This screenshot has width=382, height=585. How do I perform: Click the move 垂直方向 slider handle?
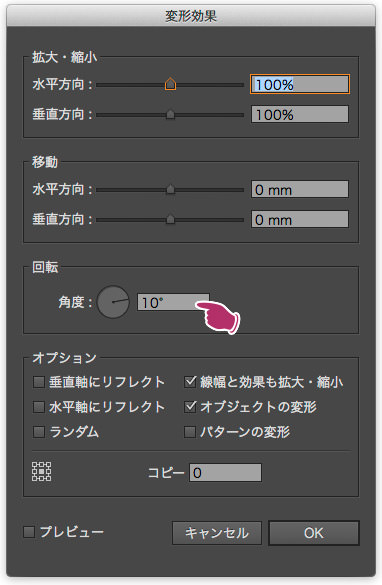point(170,219)
